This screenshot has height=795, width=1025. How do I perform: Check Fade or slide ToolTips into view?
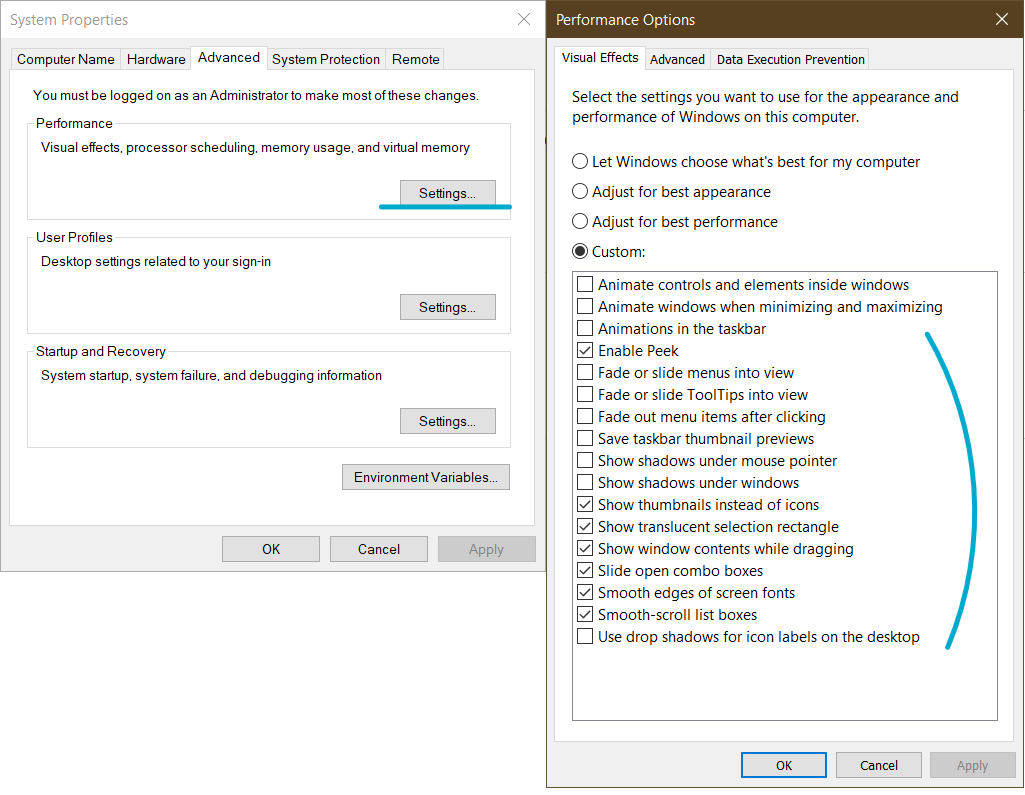click(585, 394)
